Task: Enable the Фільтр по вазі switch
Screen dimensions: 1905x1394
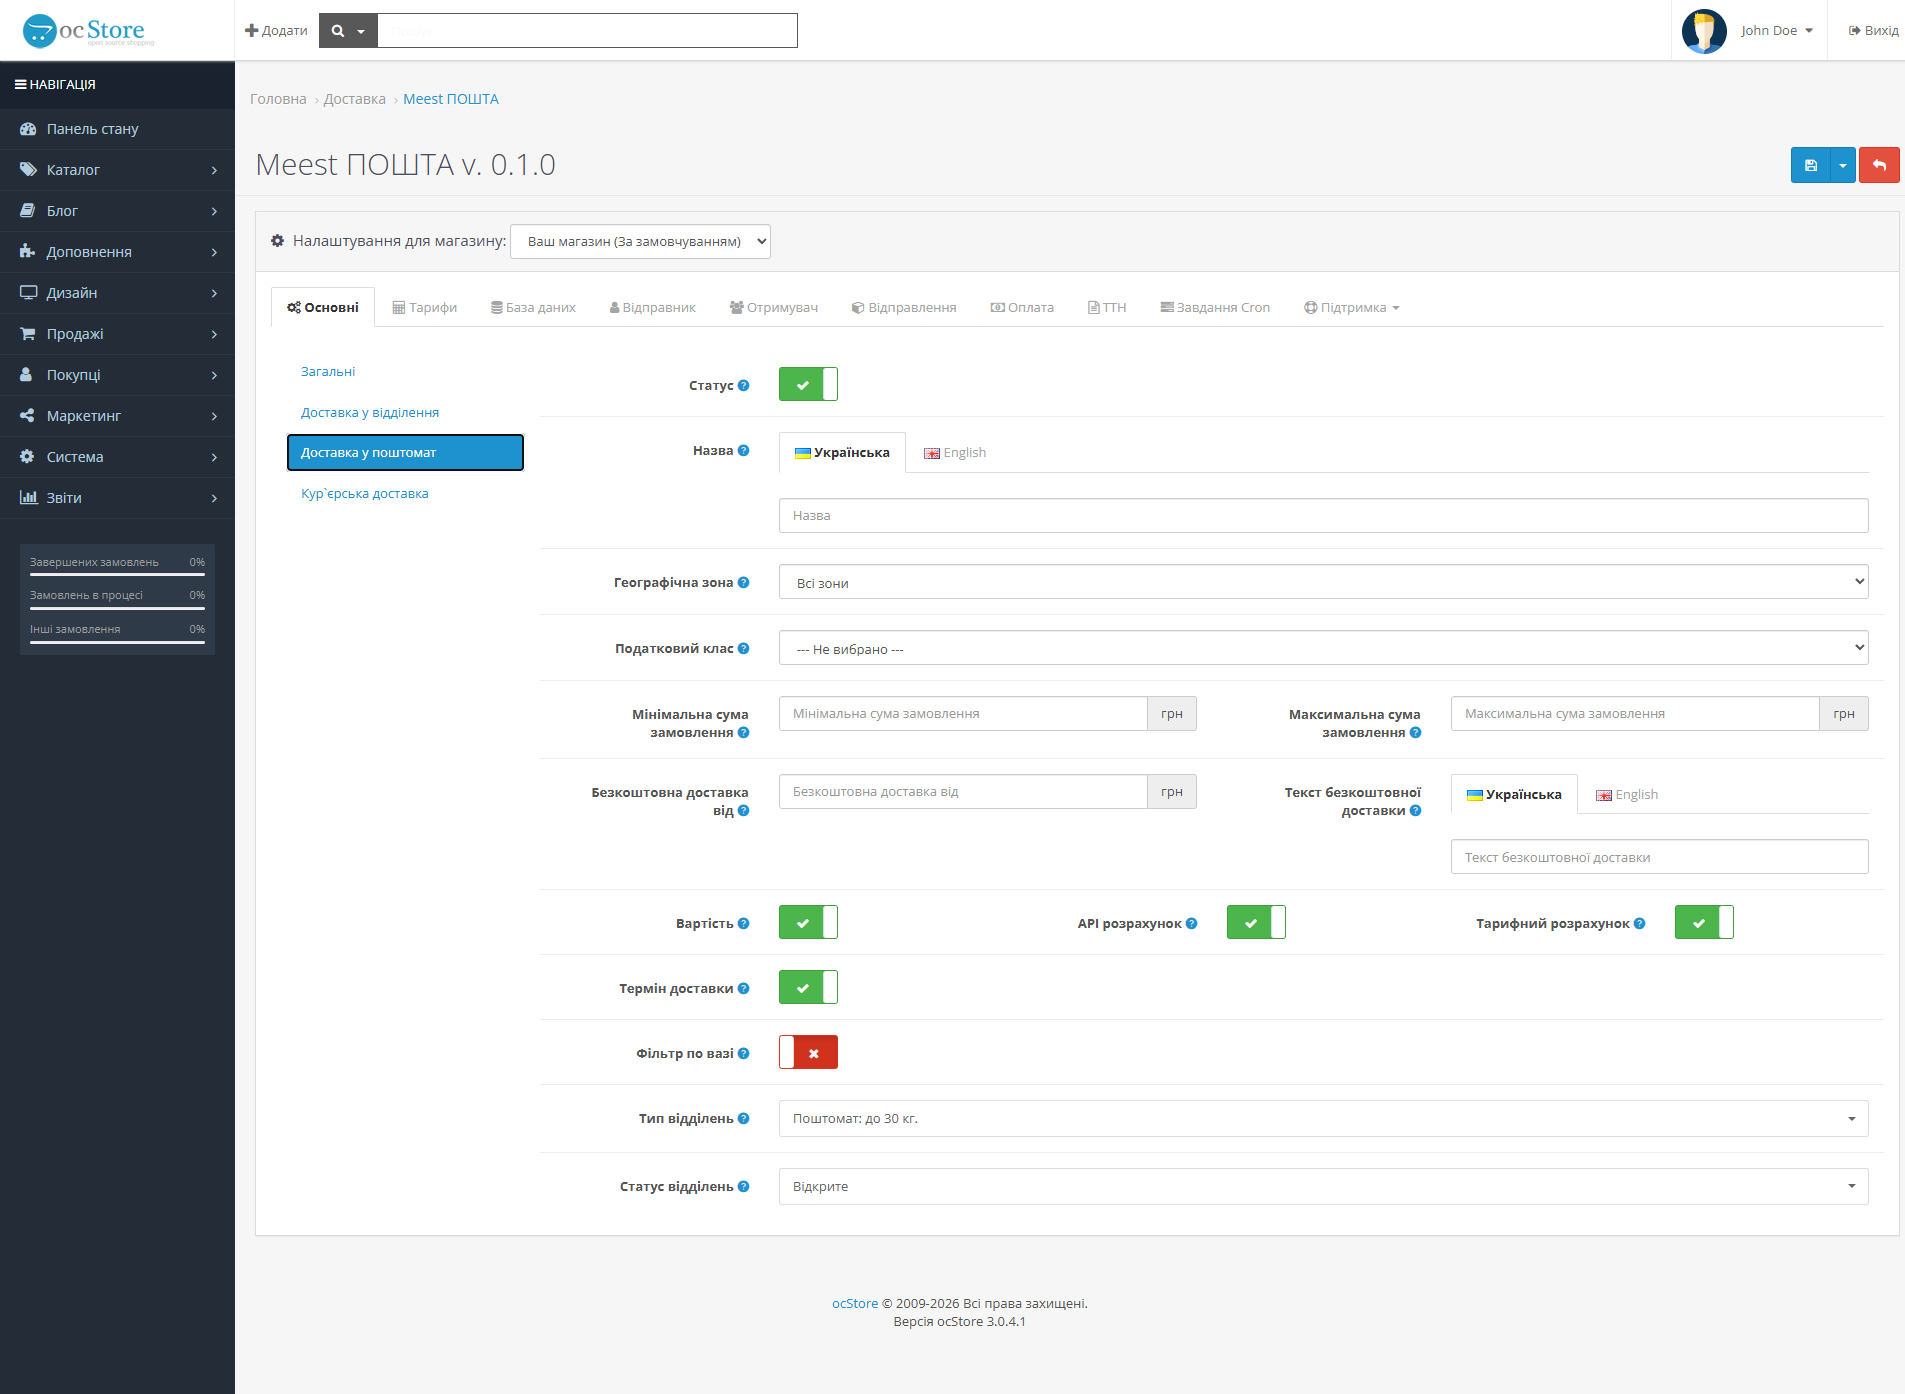Action: point(808,1052)
